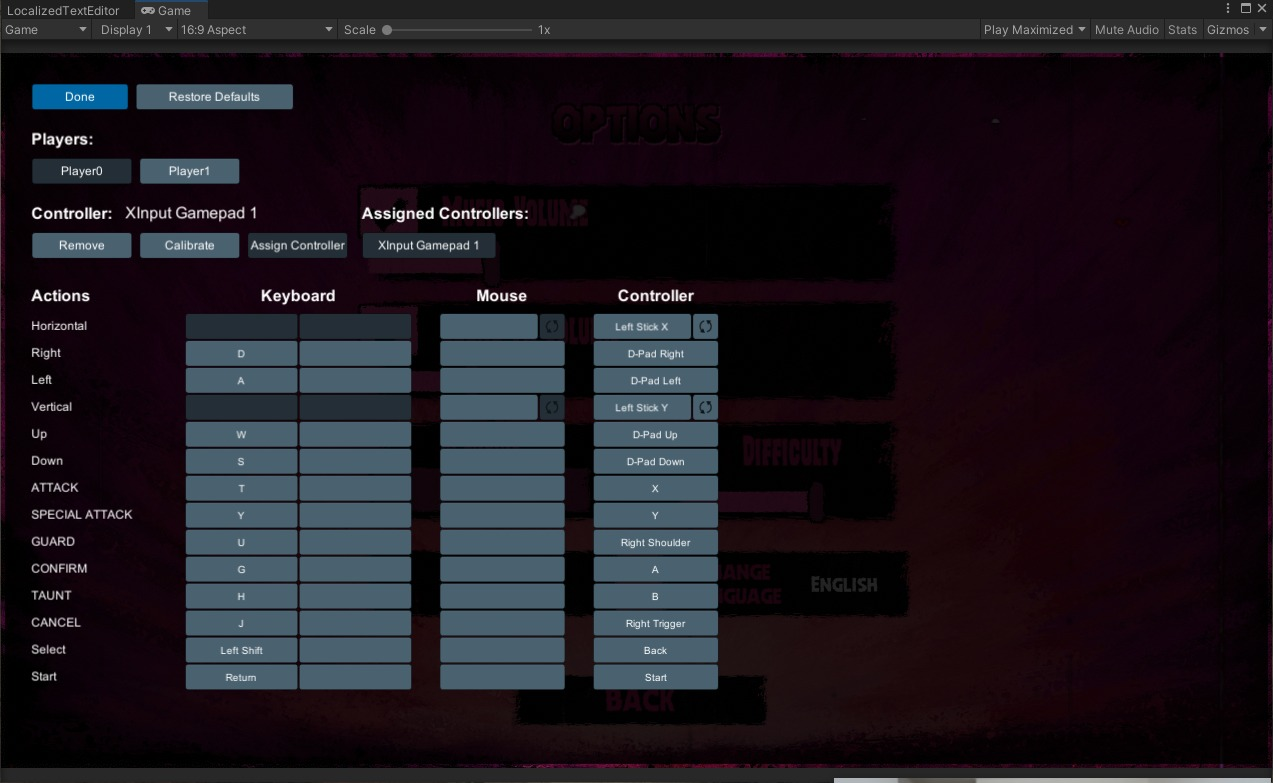Click the invert icon beside Left Stick X
The width and height of the screenshot is (1273, 783).
pyautogui.click(x=705, y=325)
